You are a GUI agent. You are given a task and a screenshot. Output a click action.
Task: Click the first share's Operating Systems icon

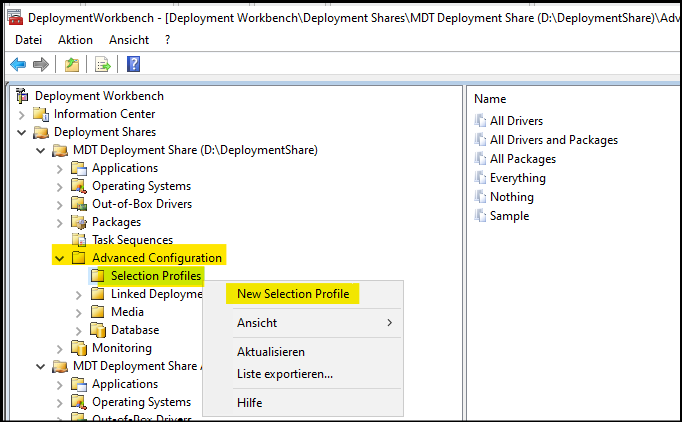click(79, 186)
